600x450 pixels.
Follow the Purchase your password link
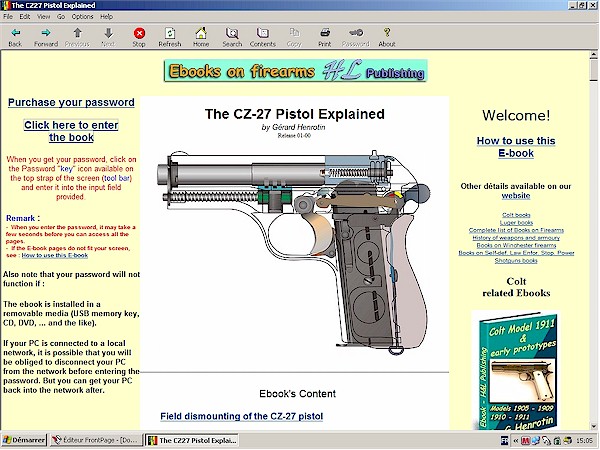coord(71,103)
